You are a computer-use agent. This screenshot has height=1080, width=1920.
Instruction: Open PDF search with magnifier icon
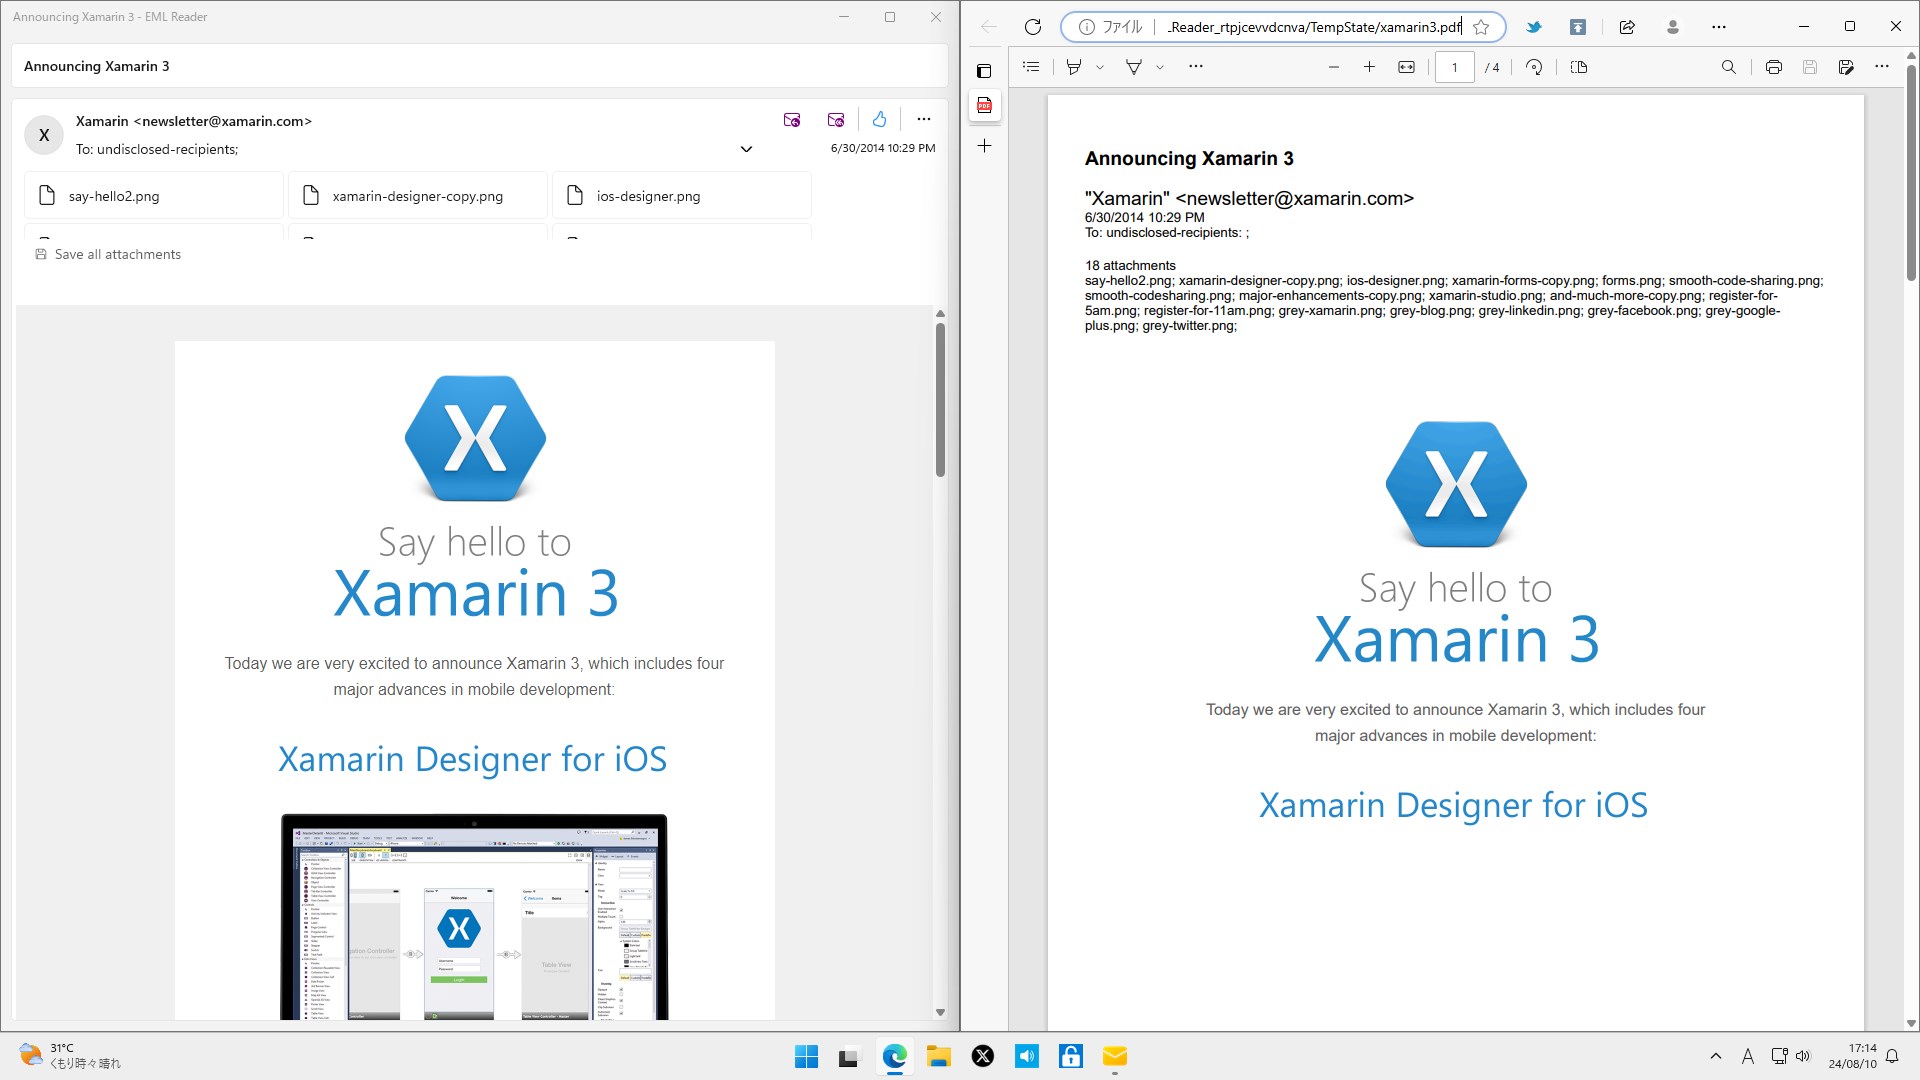1728,67
